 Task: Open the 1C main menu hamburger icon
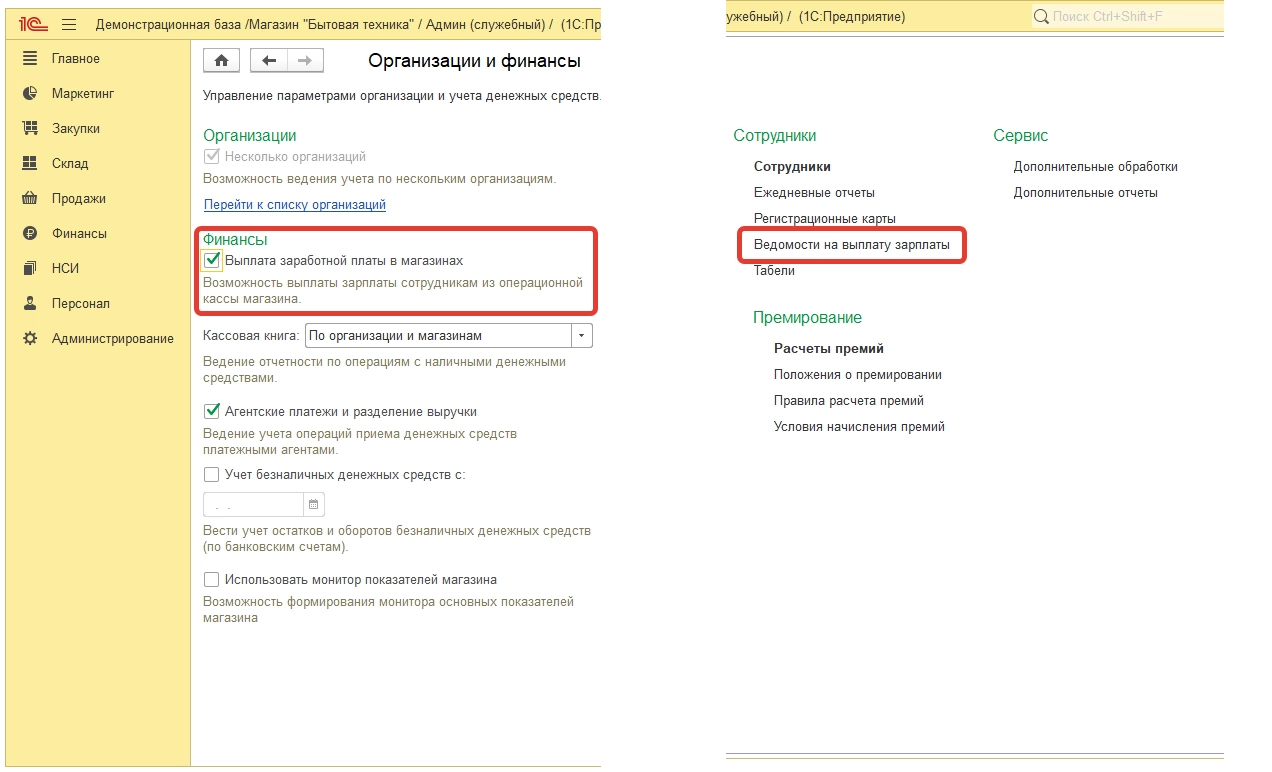[69, 23]
